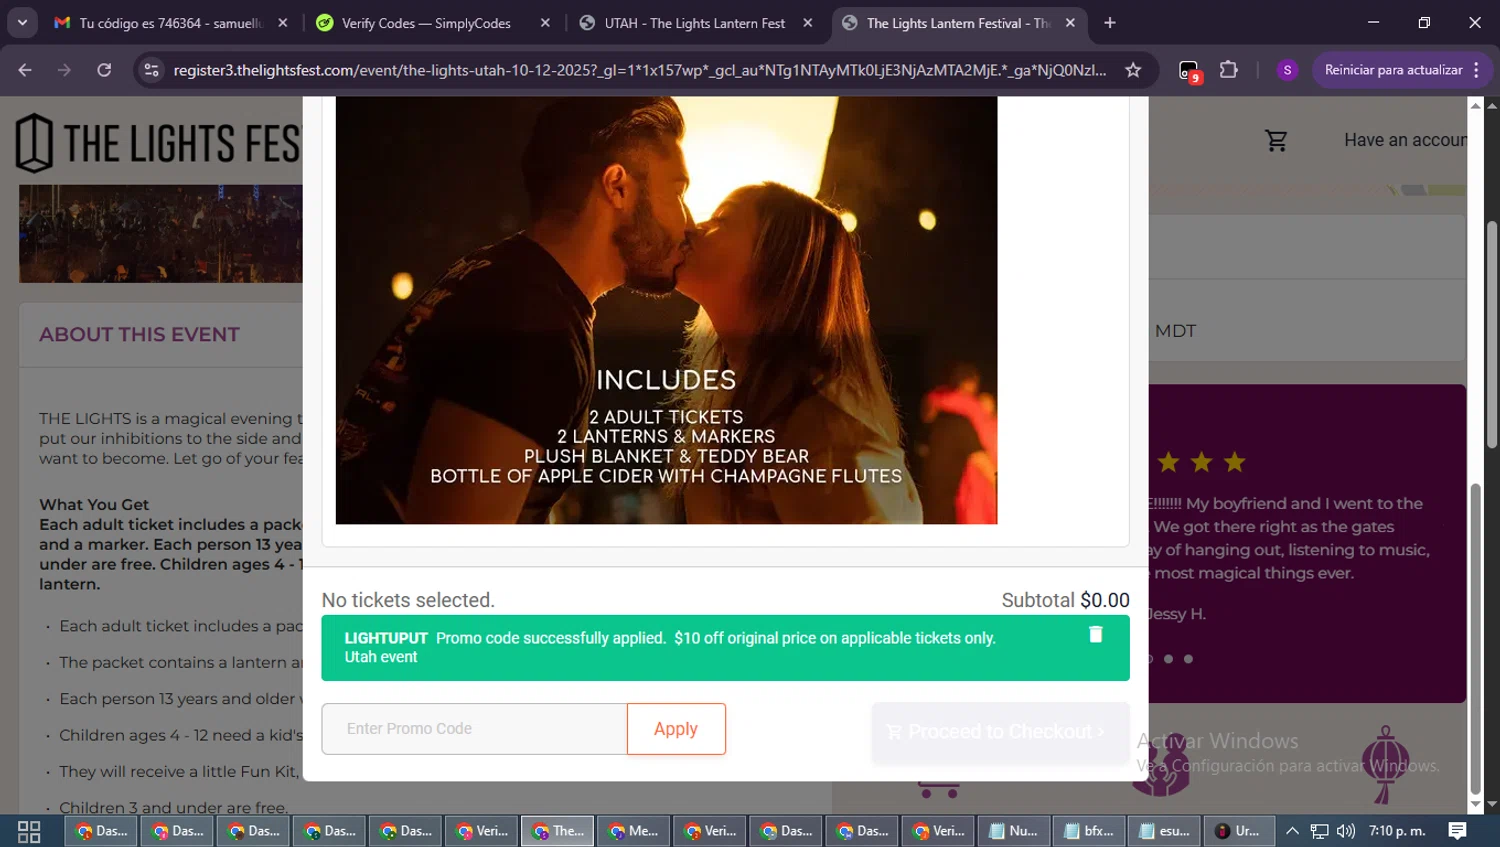Image resolution: width=1500 pixels, height=847 pixels.
Task: Open the Chrome extensions puzzle icon
Action: (1228, 70)
